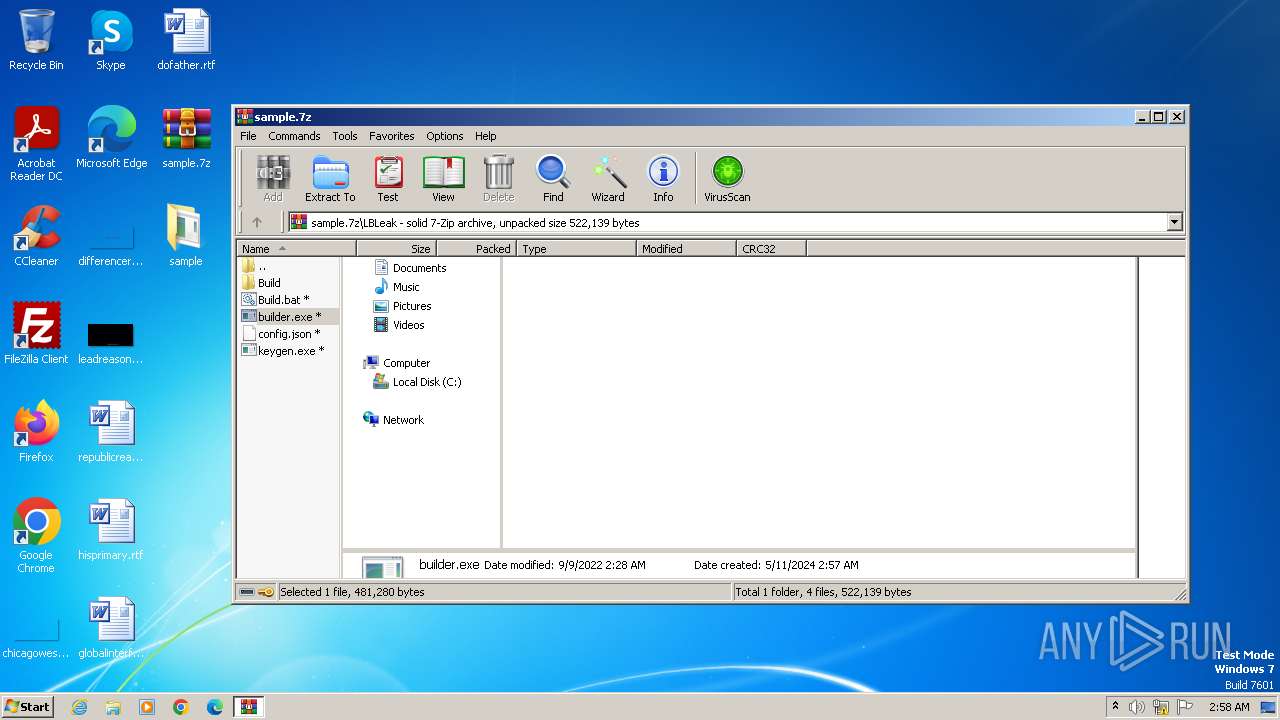This screenshot has width=1280, height=720.
Task: Show hidden system tray icons
Action: coord(1116,707)
